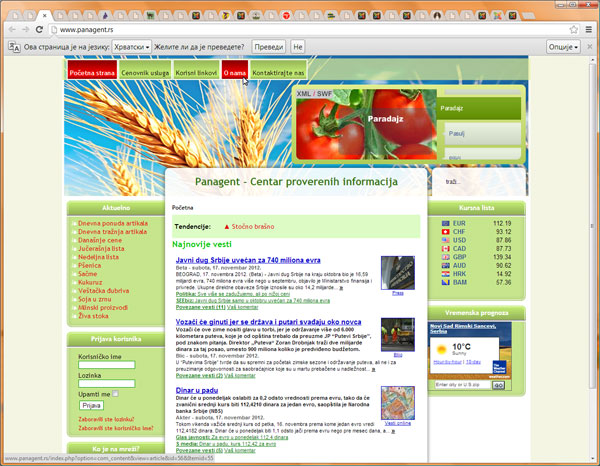Click the browser back arrow button
This screenshot has height=466, width=600.
11,30
